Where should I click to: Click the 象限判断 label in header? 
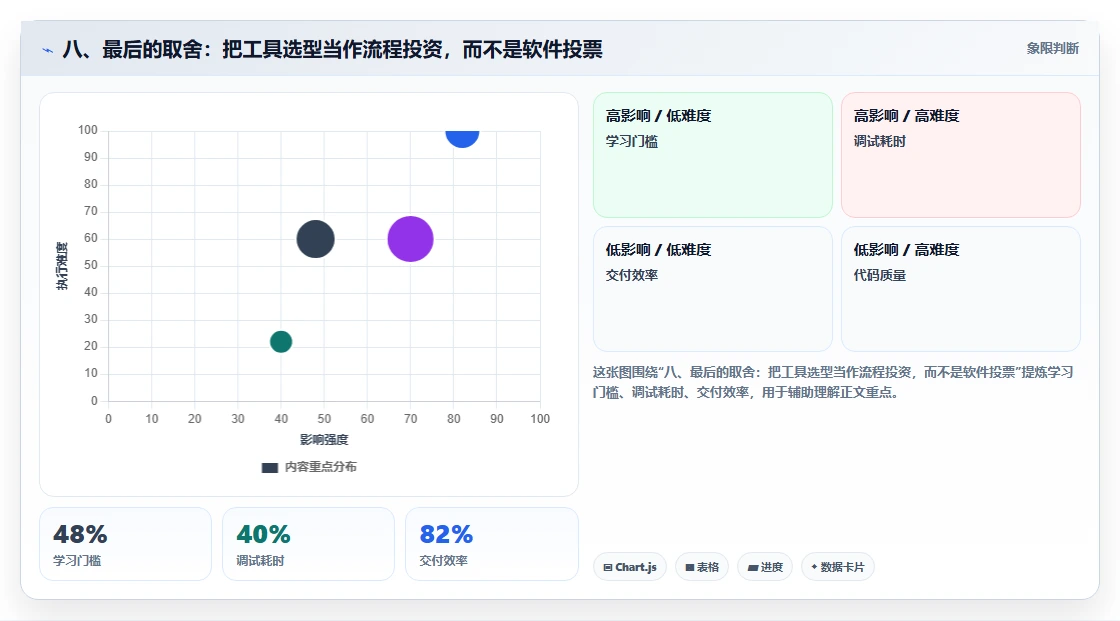point(1052,49)
